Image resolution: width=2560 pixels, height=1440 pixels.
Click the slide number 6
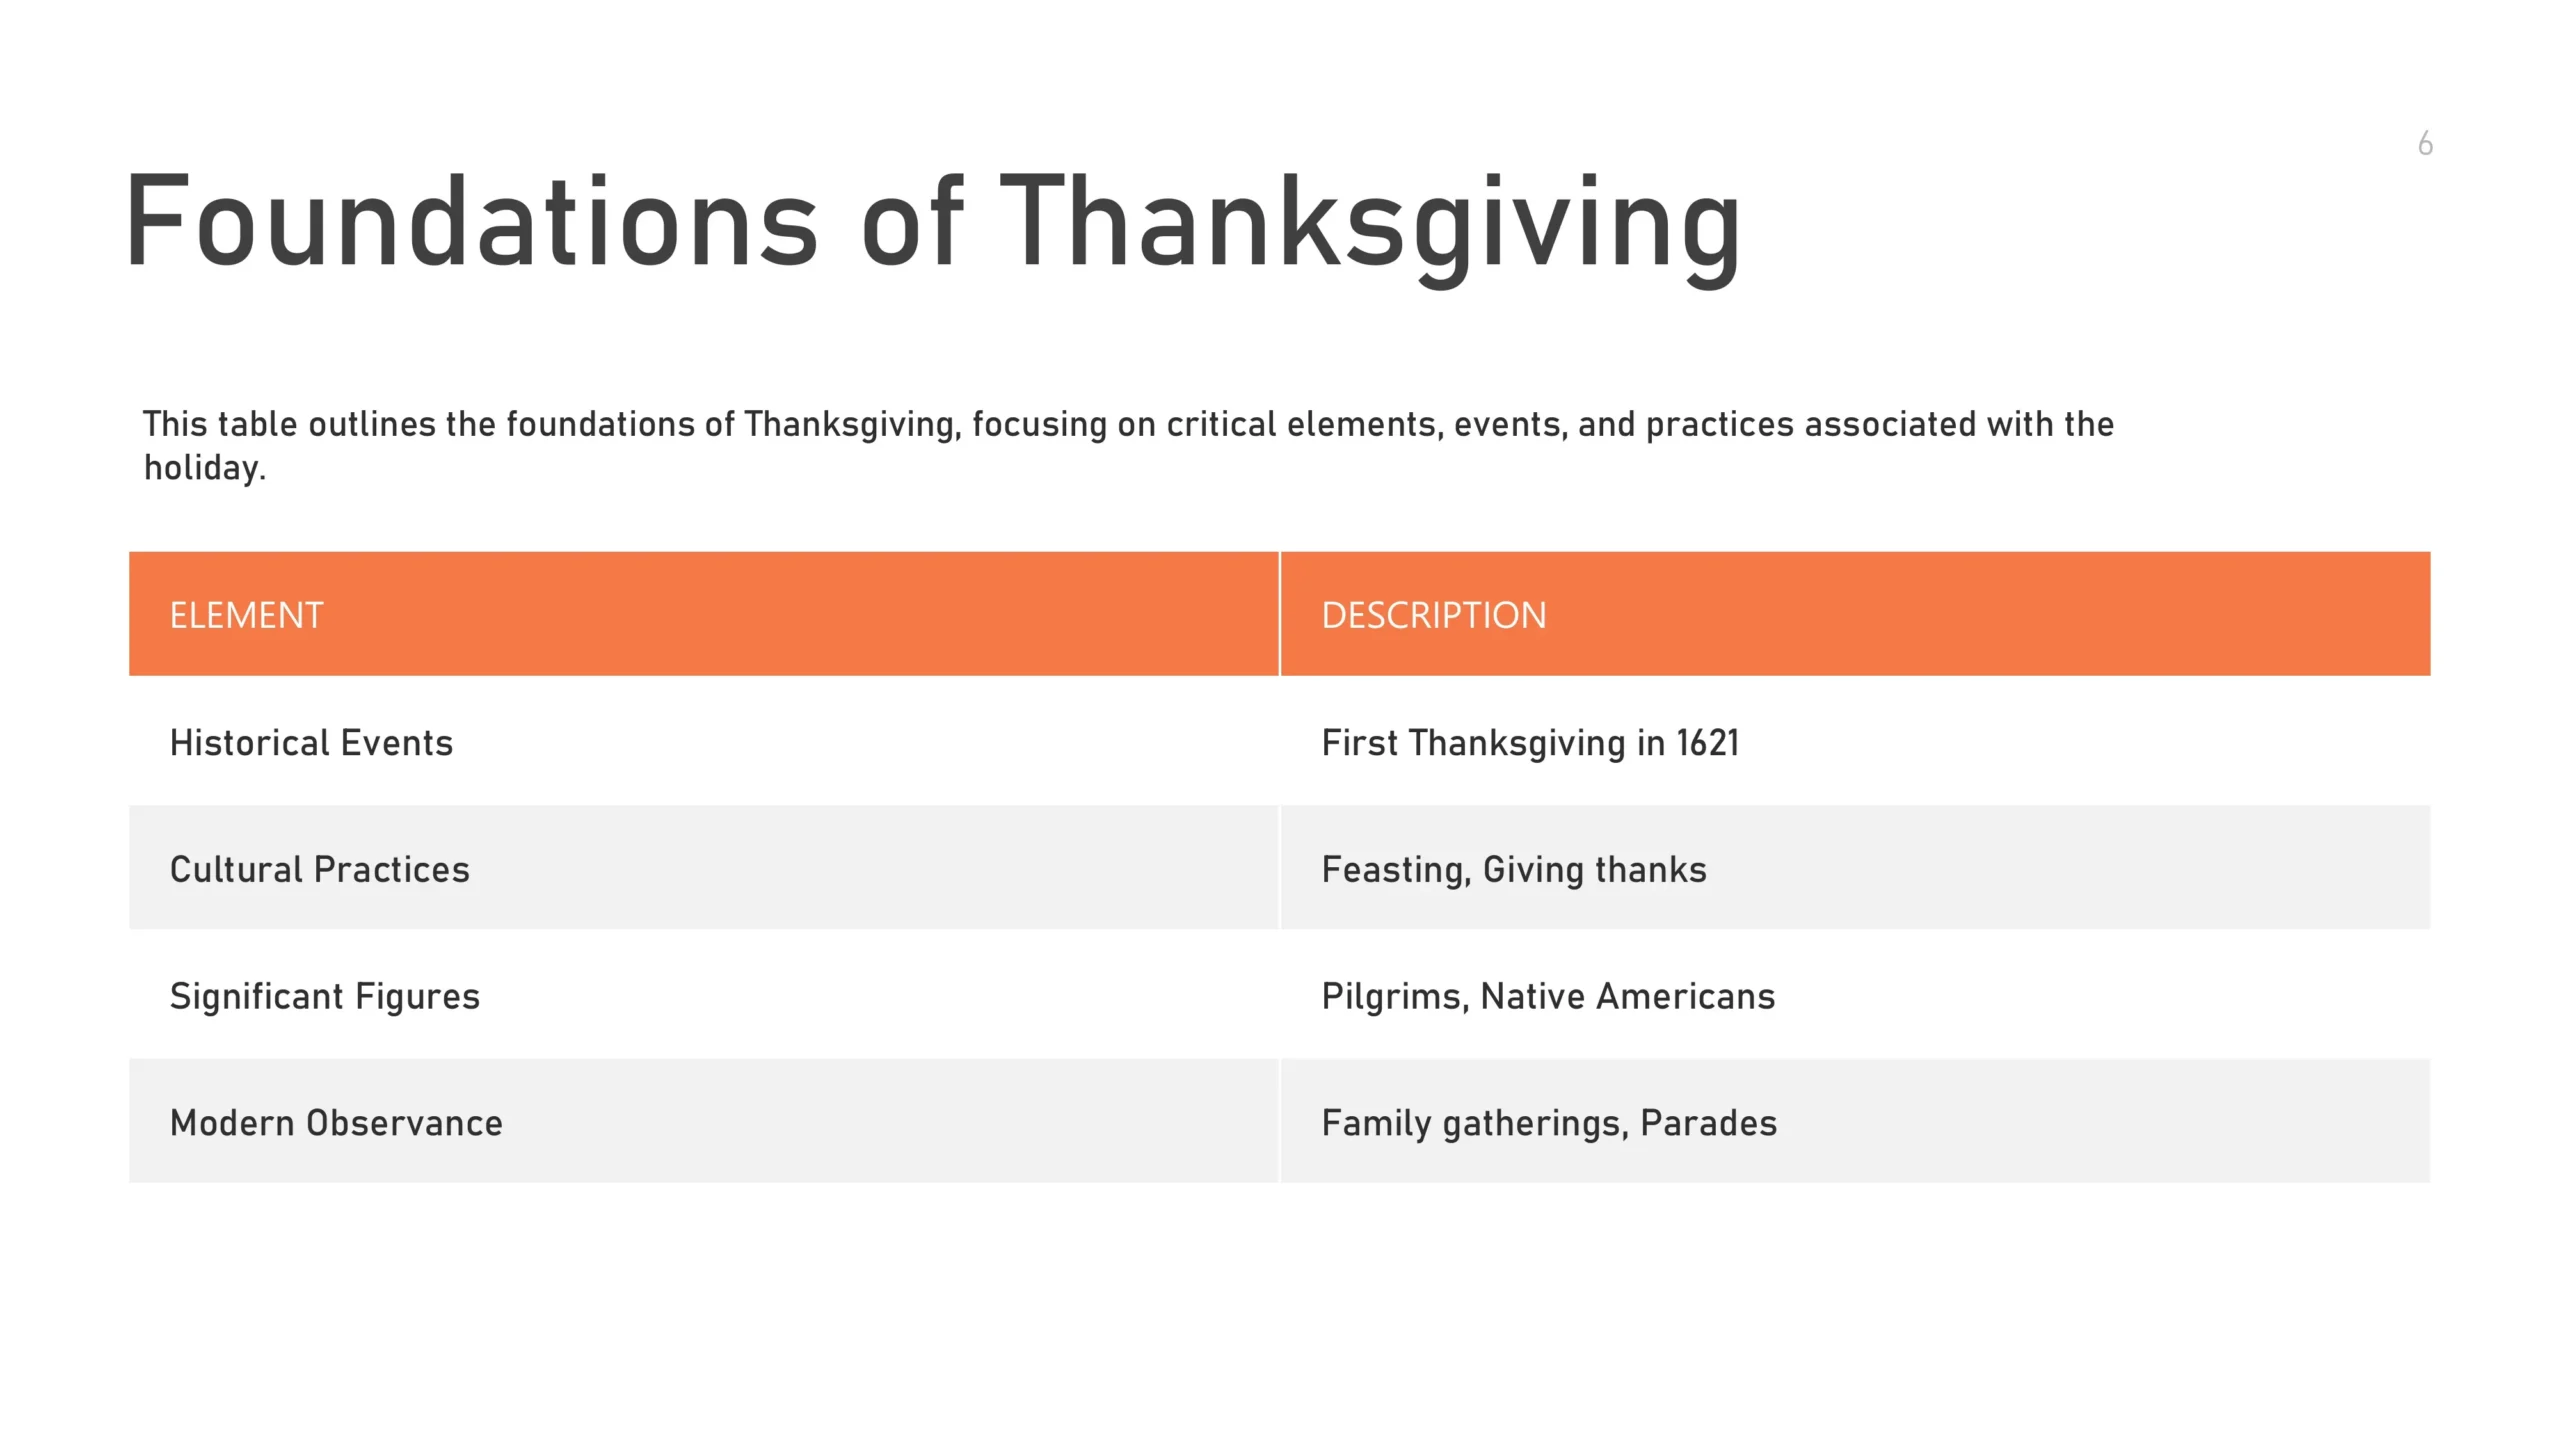[2425, 144]
